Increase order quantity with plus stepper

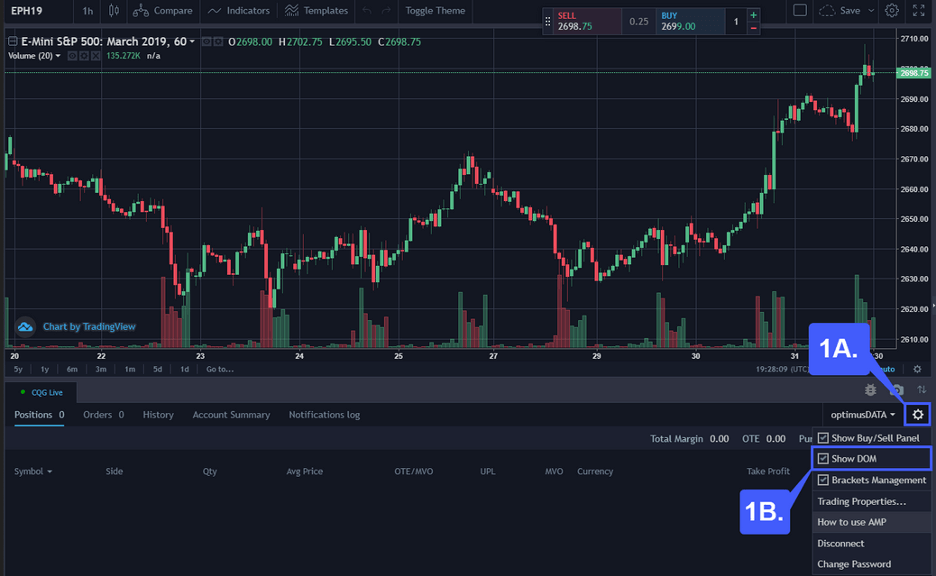[754, 15]
